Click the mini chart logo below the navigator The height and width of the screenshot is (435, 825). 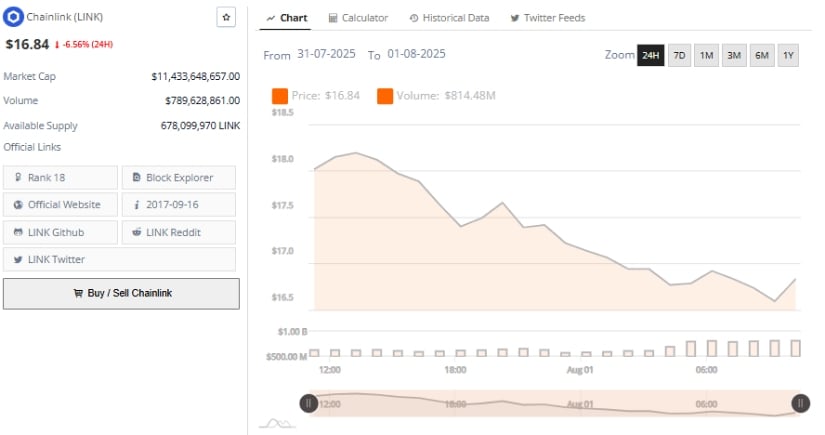[277, 423]
